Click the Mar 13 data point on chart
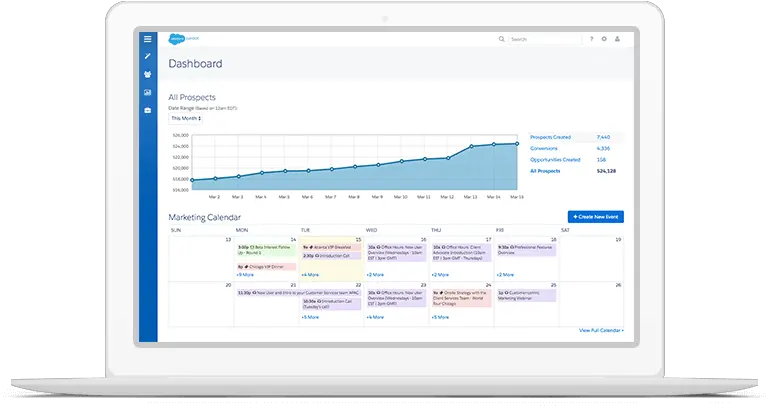 tap(472, 149)
